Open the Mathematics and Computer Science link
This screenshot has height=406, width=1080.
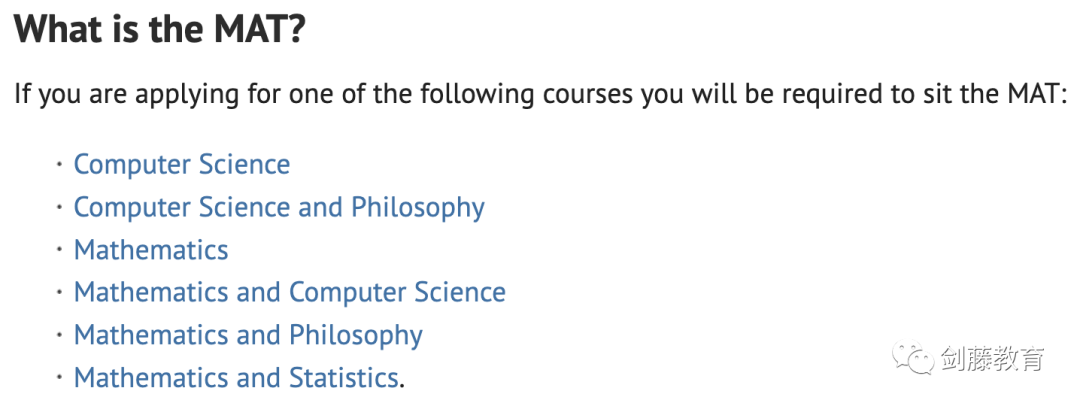[x=290, y=292]
